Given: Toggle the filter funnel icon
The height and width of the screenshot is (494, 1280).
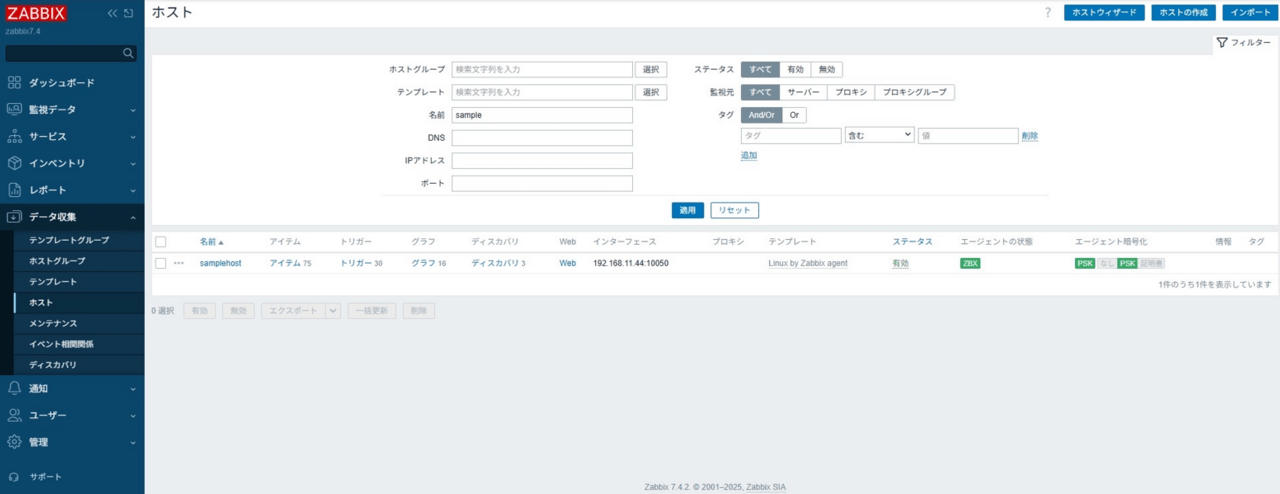Looking at the screenshot, I should pos(1222,43).
